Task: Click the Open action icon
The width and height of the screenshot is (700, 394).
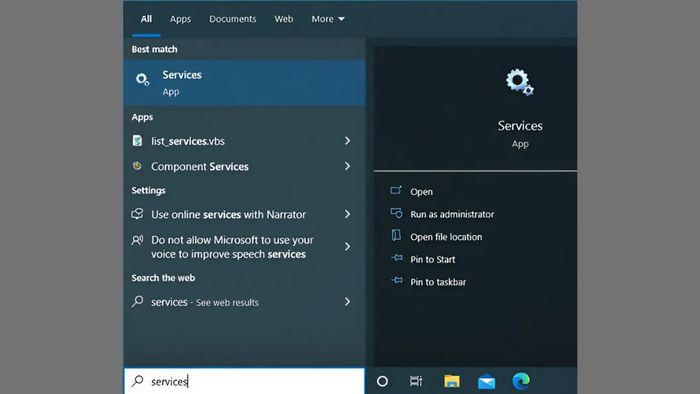Action: tap(396, 191)
